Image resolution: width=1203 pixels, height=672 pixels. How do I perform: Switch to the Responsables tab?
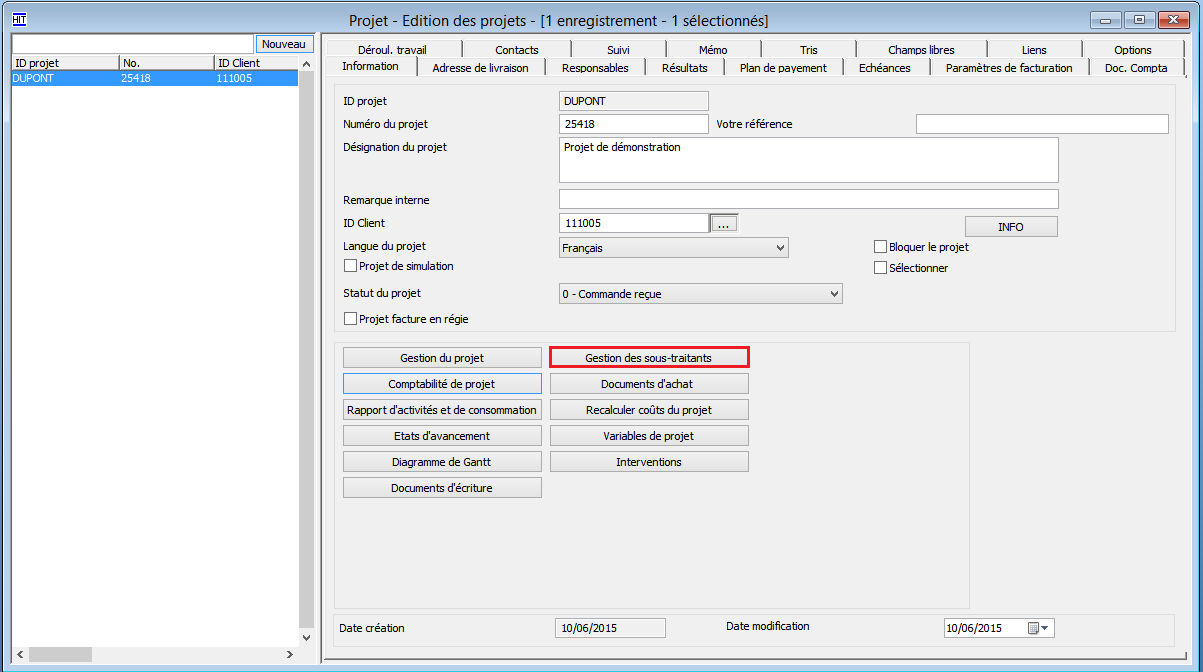point(595,68)
